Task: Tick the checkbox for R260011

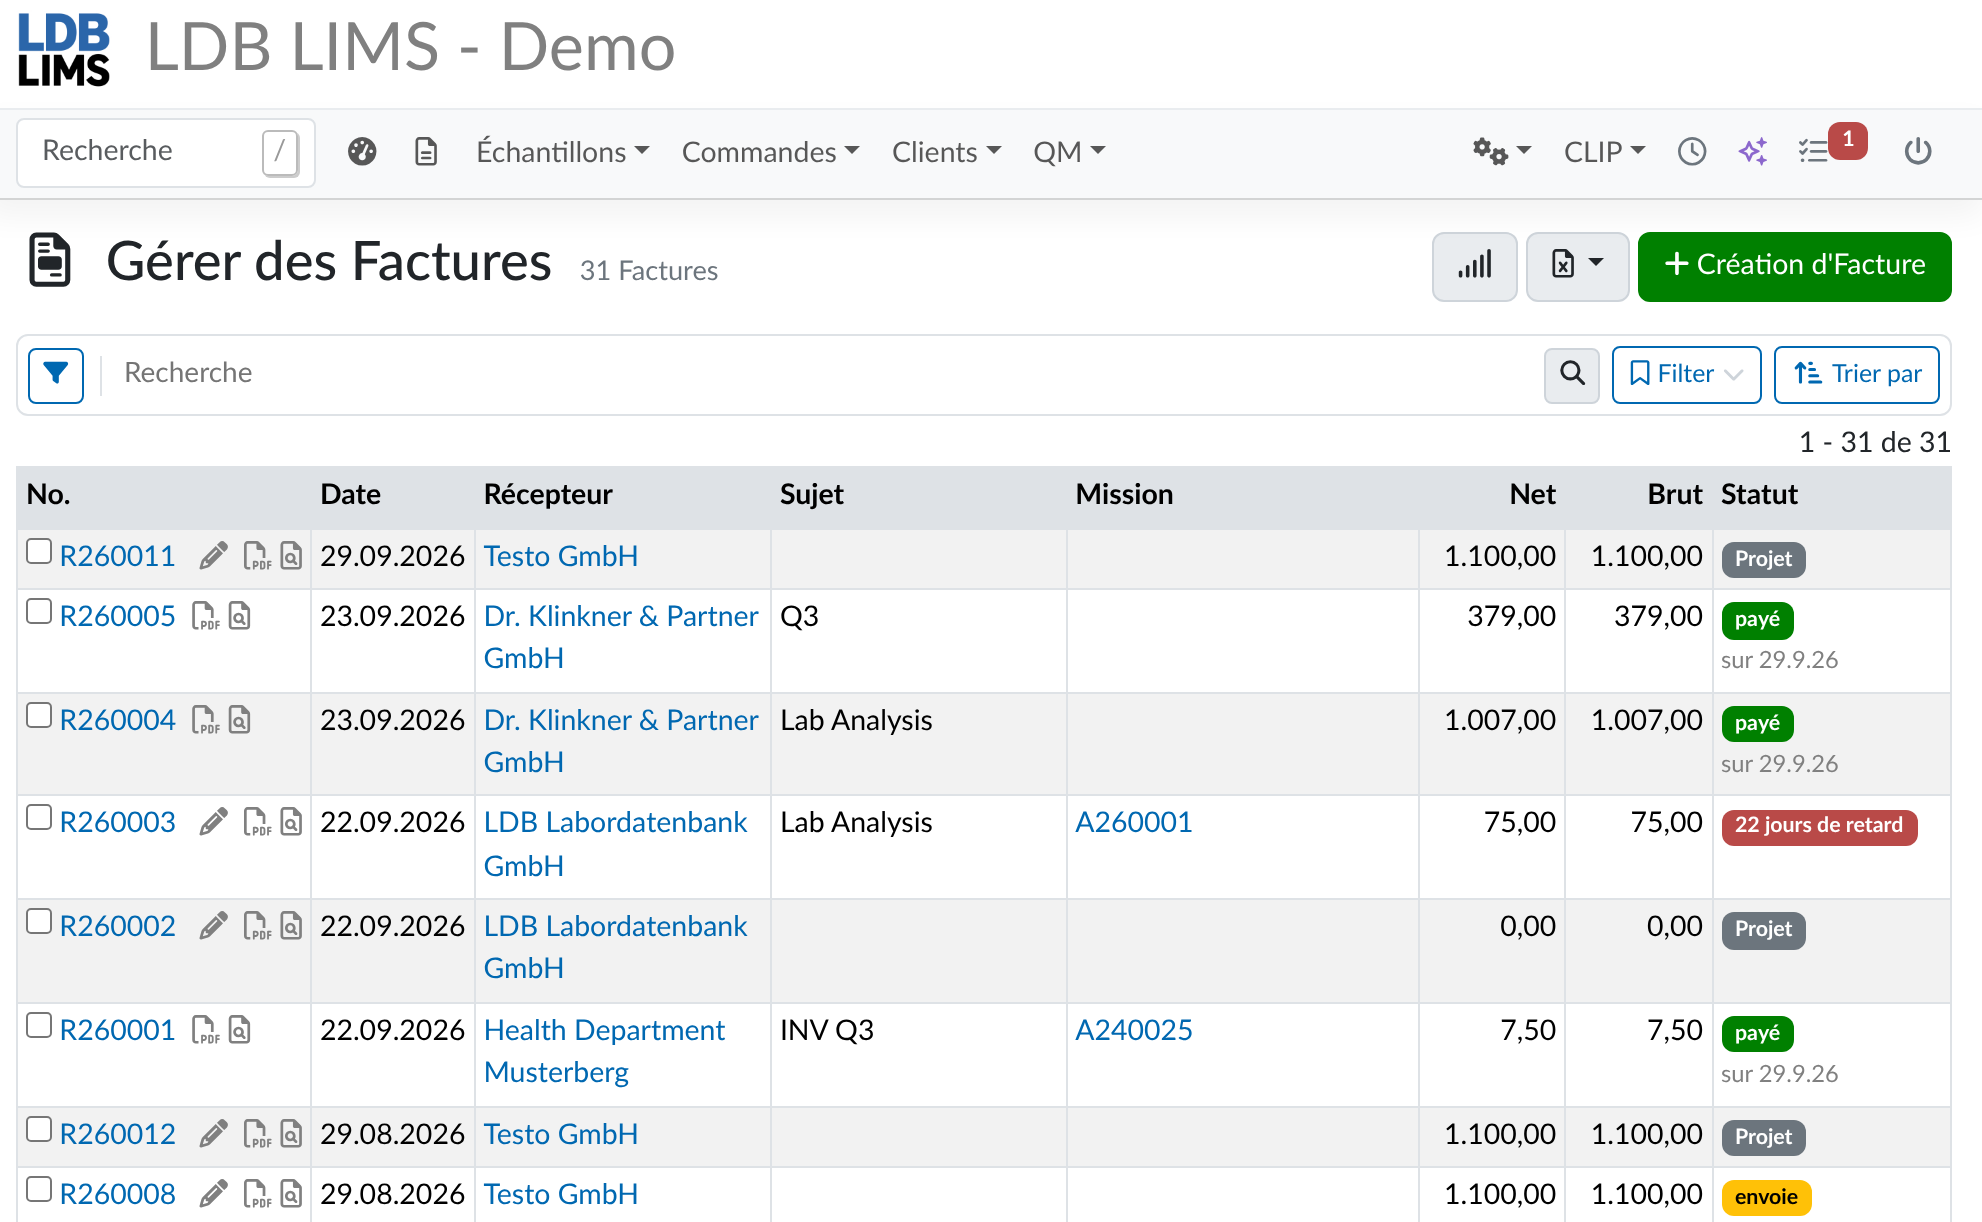Action: tap(39, 552)
